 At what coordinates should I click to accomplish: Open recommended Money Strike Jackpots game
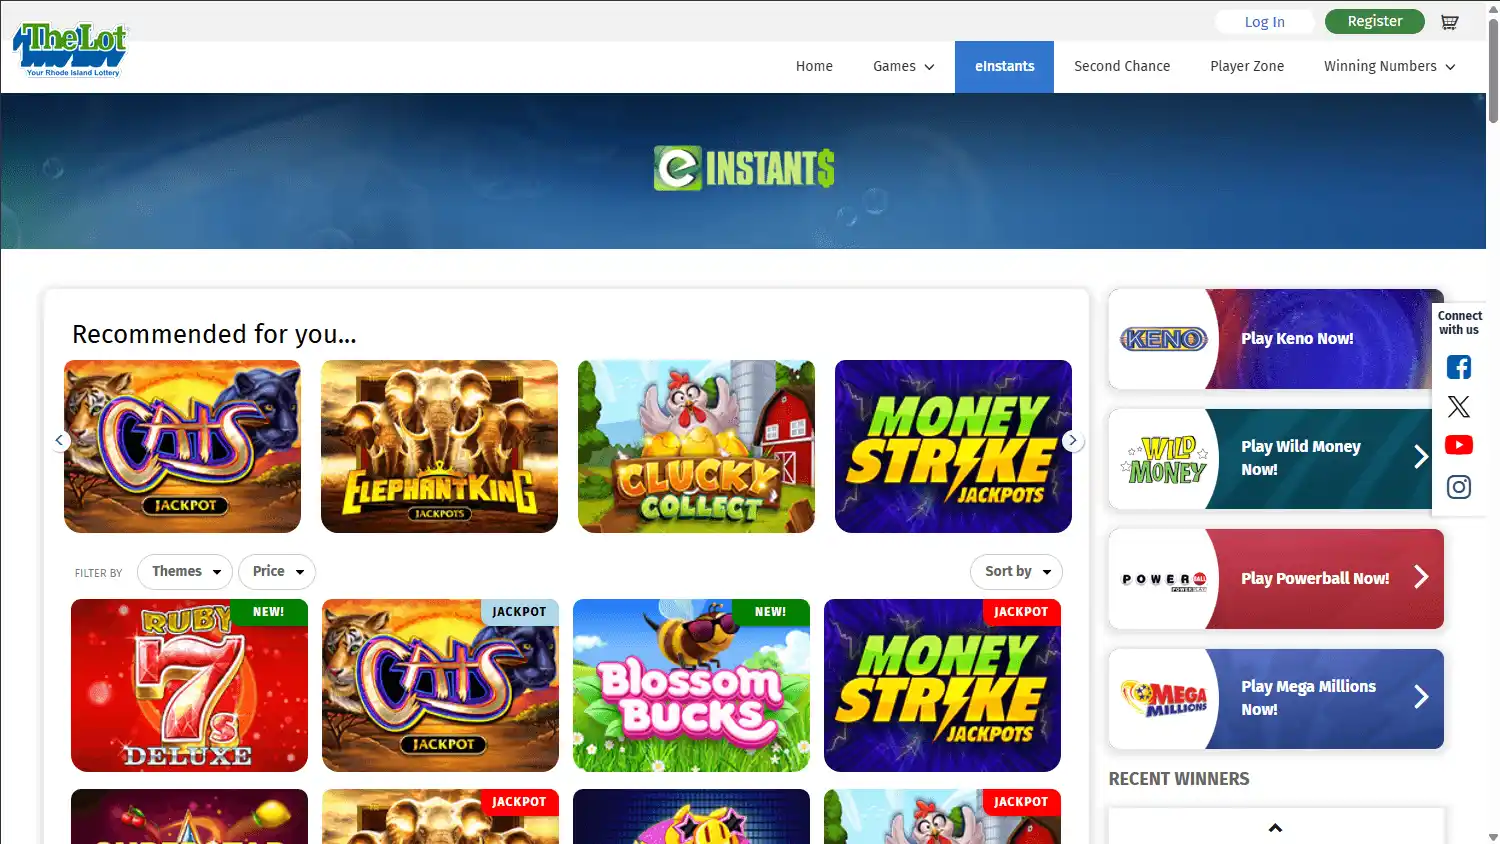coord(953,446)
